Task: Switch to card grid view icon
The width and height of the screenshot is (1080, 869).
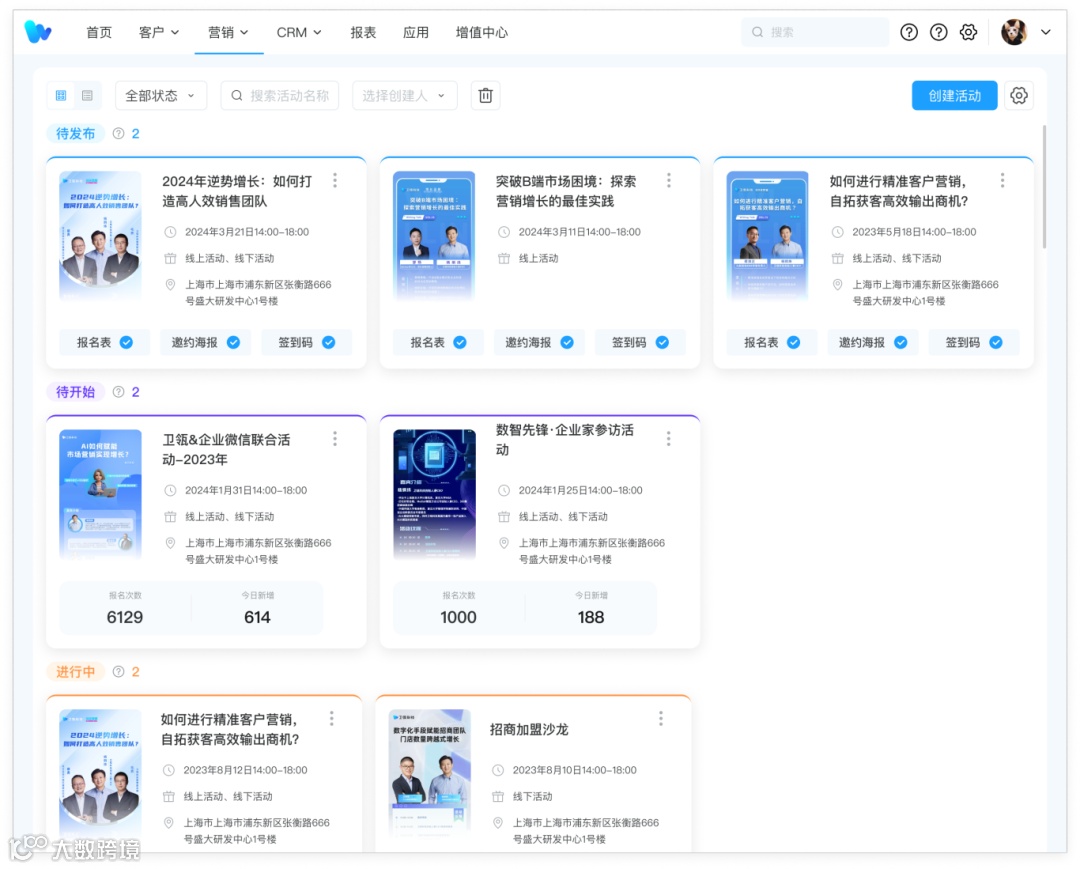Action: (61, 96)
